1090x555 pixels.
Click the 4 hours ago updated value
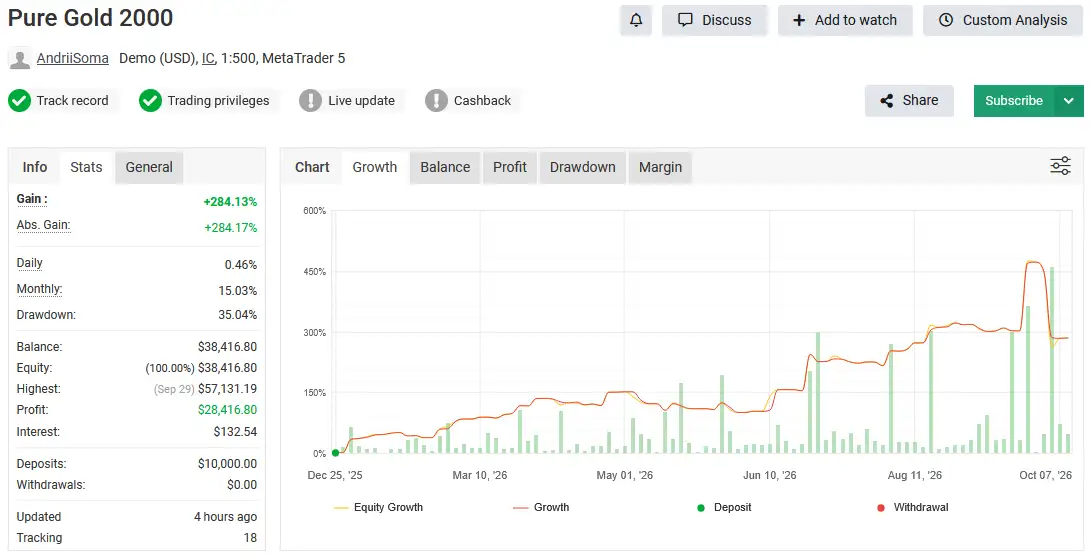(x=225, y=517)
